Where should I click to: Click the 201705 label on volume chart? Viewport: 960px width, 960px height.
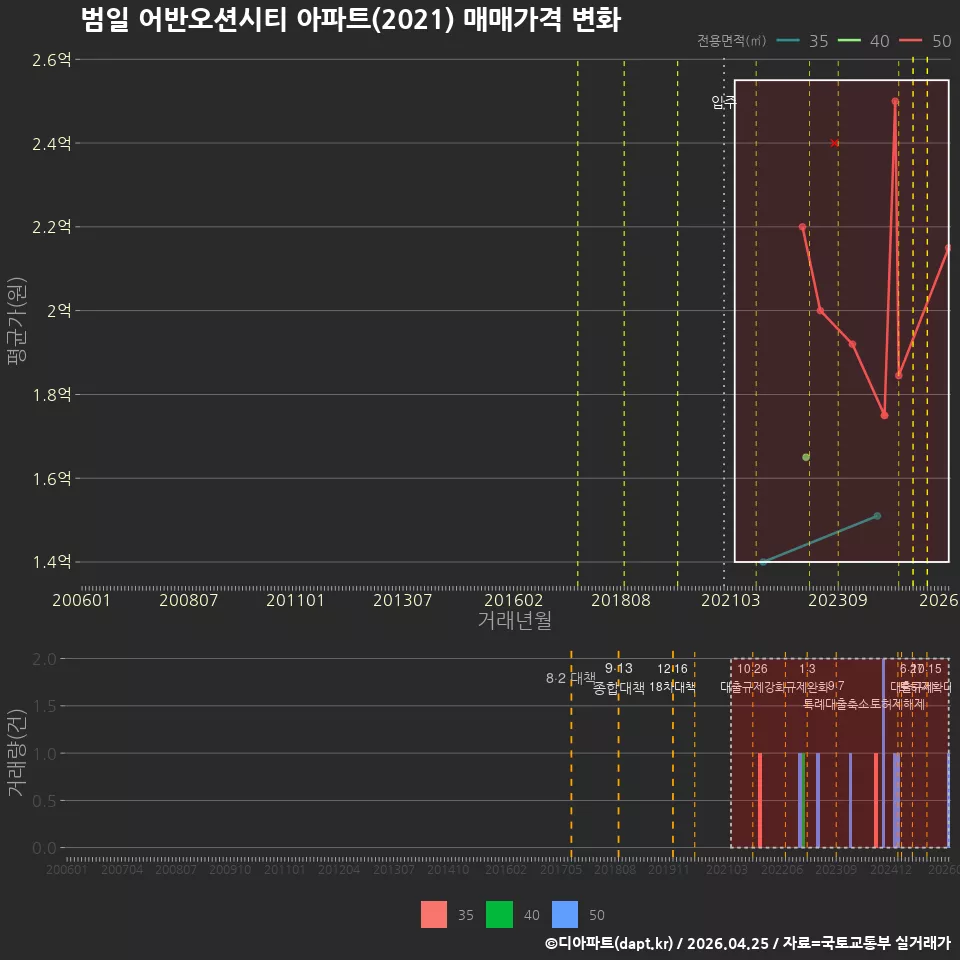(561, 869)
